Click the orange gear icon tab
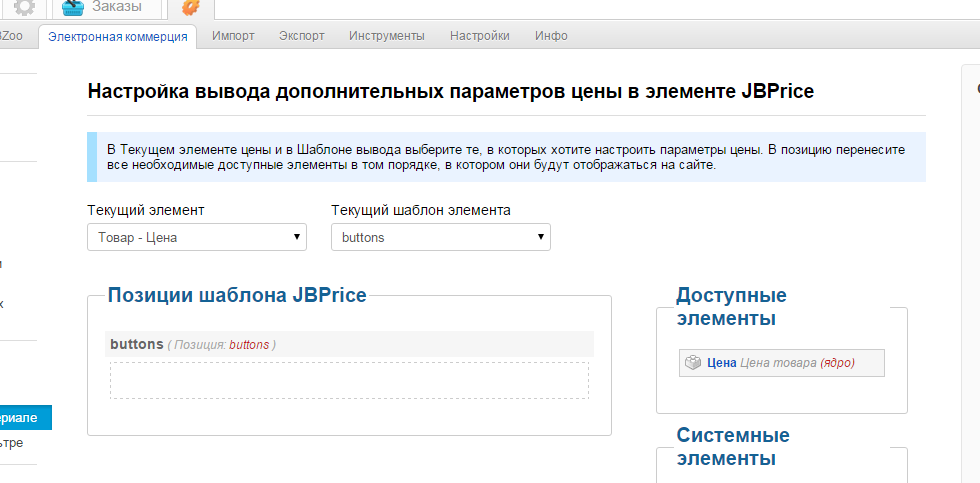Screen dimensions: 980x483 tap(190, 8)
